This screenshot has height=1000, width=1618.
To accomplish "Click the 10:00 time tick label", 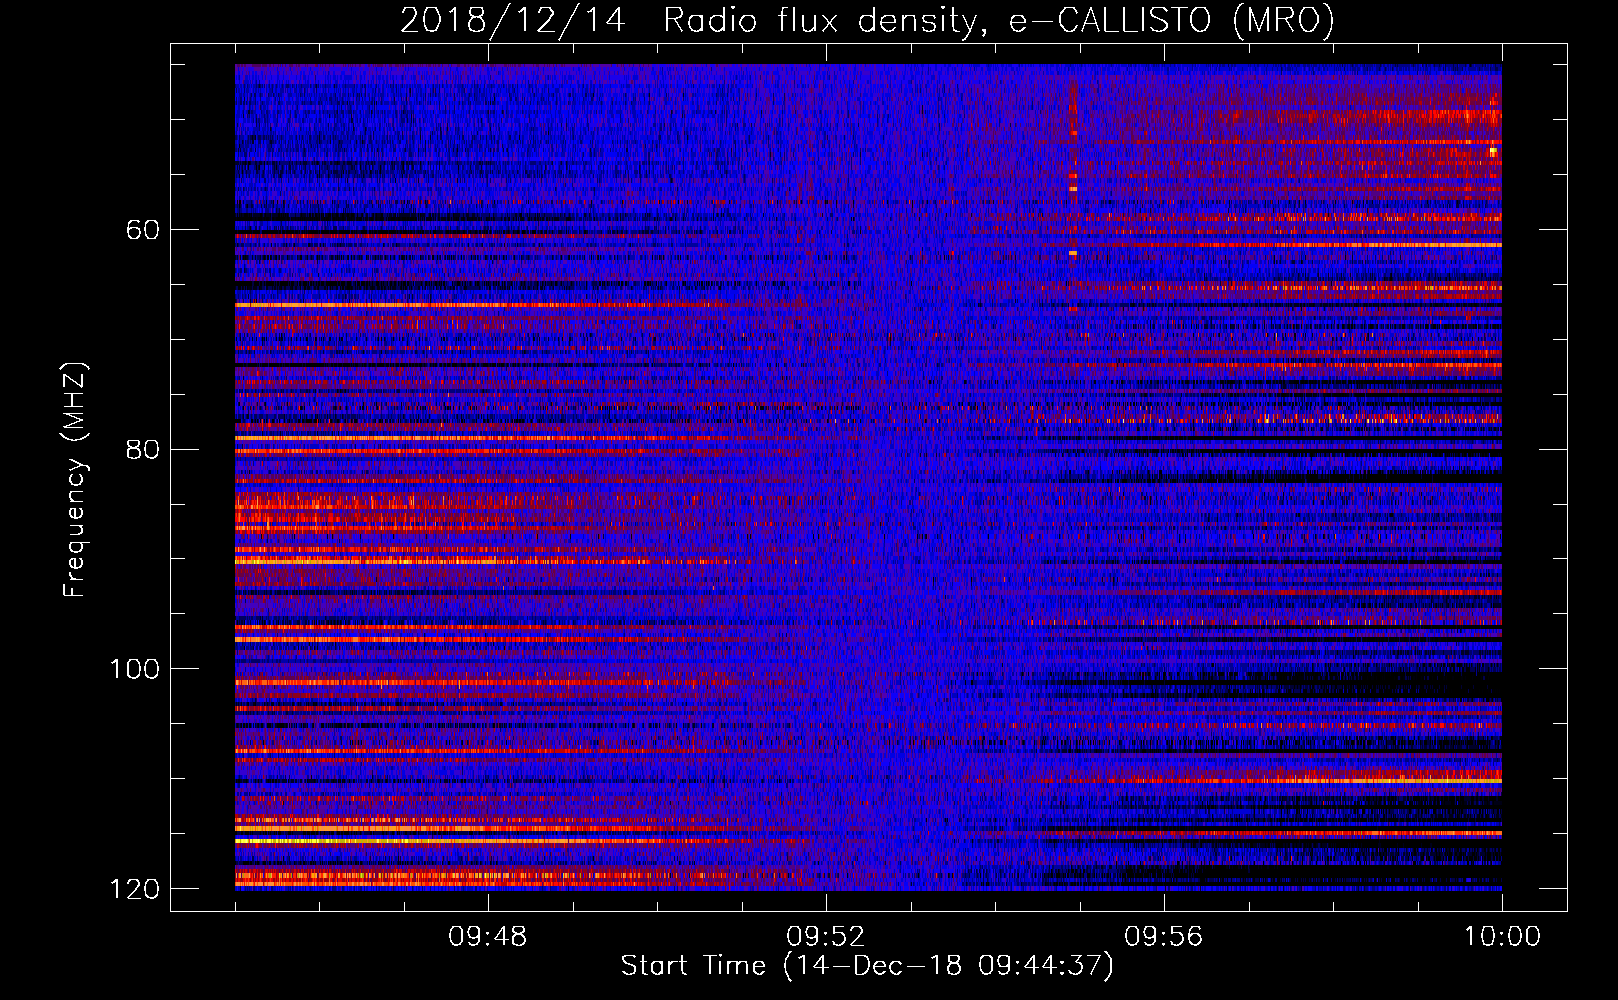I will (1502, 937).
